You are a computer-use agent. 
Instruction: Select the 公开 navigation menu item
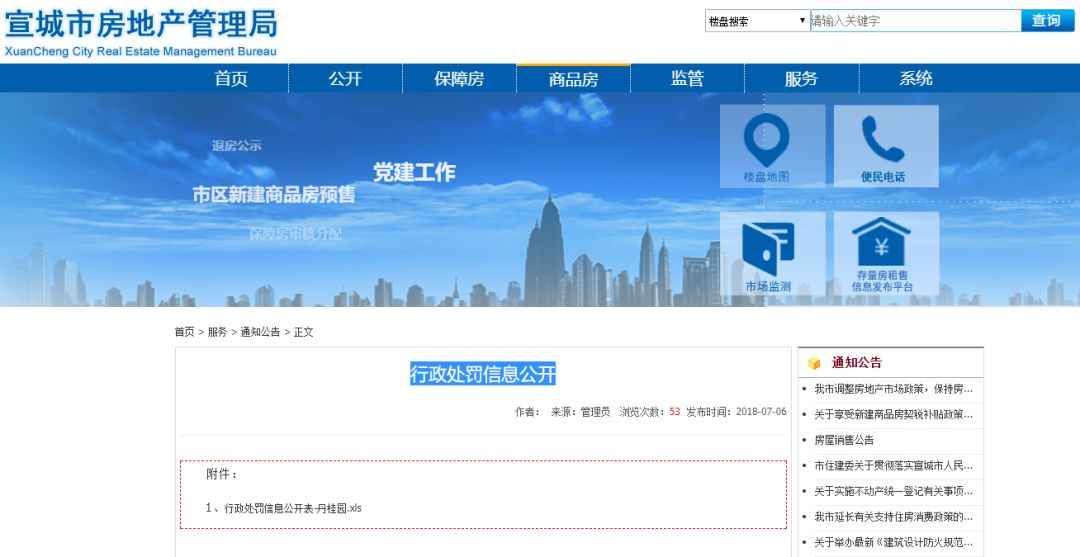[345, 79]
